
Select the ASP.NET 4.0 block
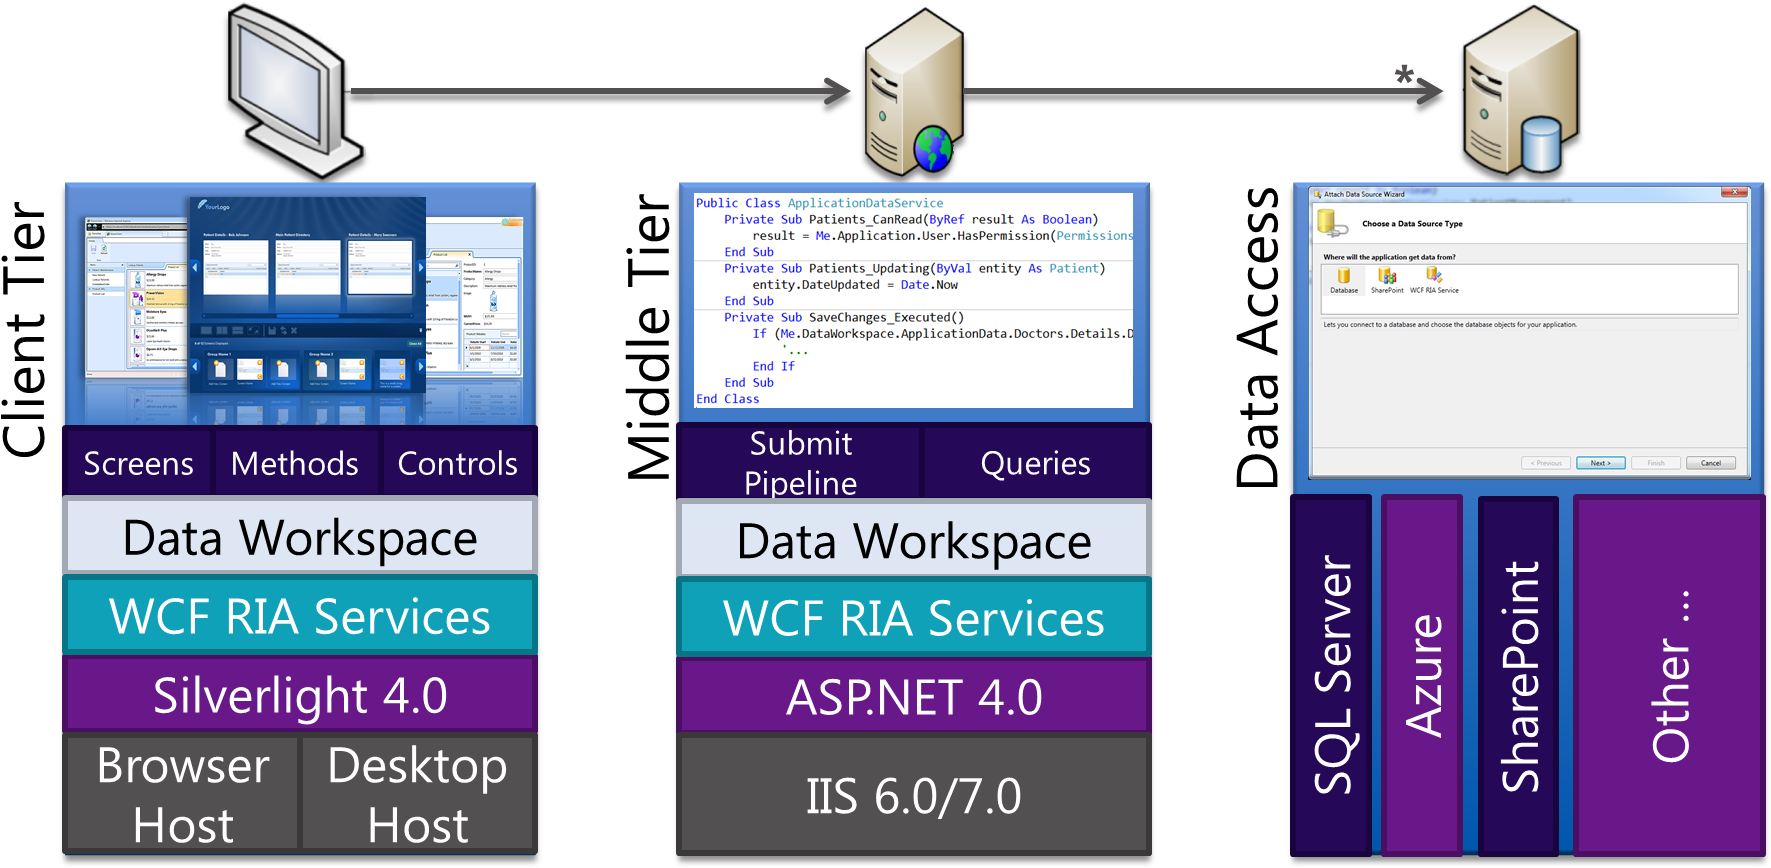pyautogui.click(x=914, y=696)
